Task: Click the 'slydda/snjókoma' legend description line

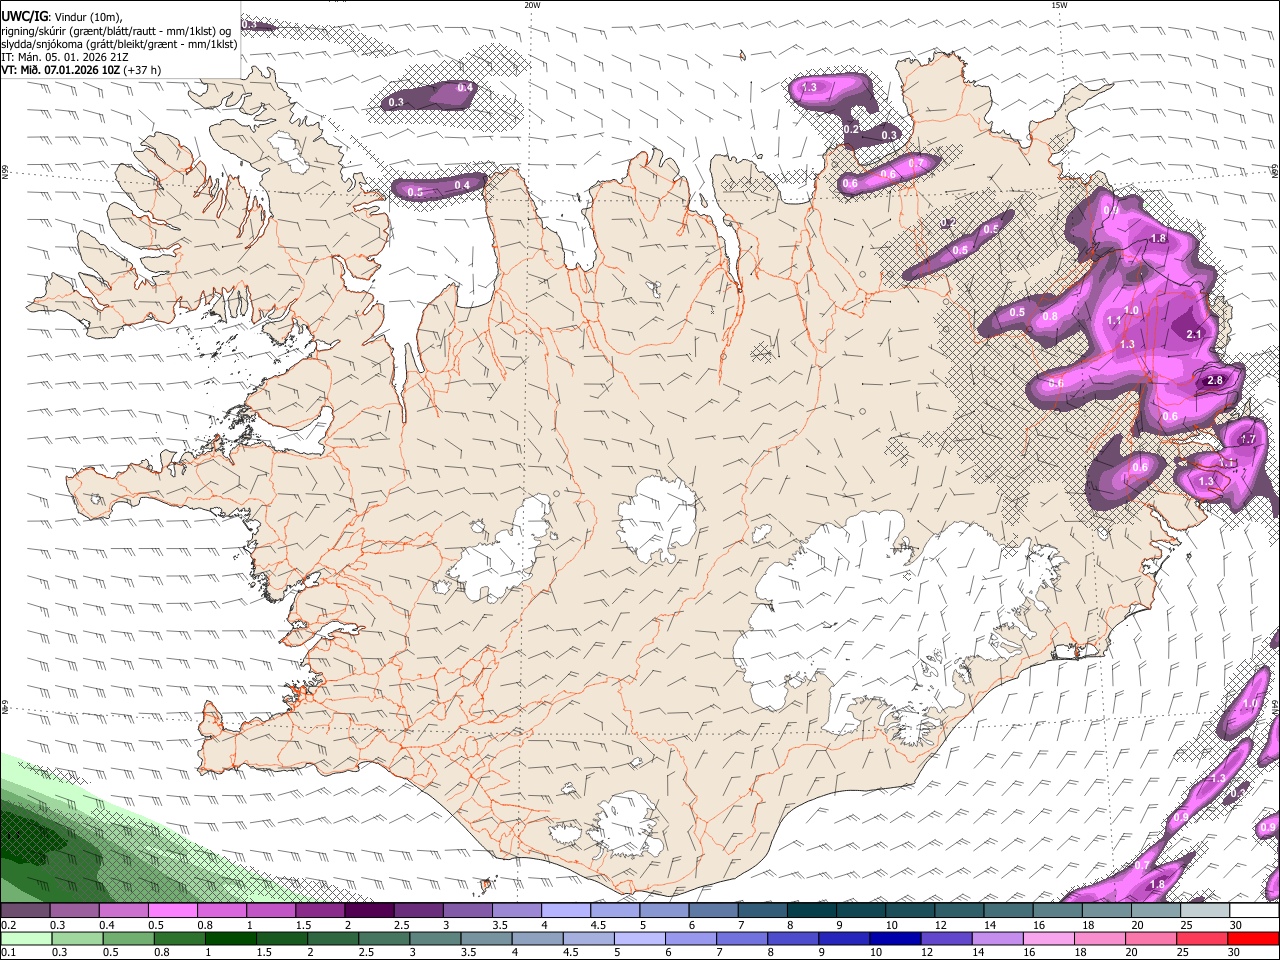Action: pyautogui.click(x=119, y=44)
